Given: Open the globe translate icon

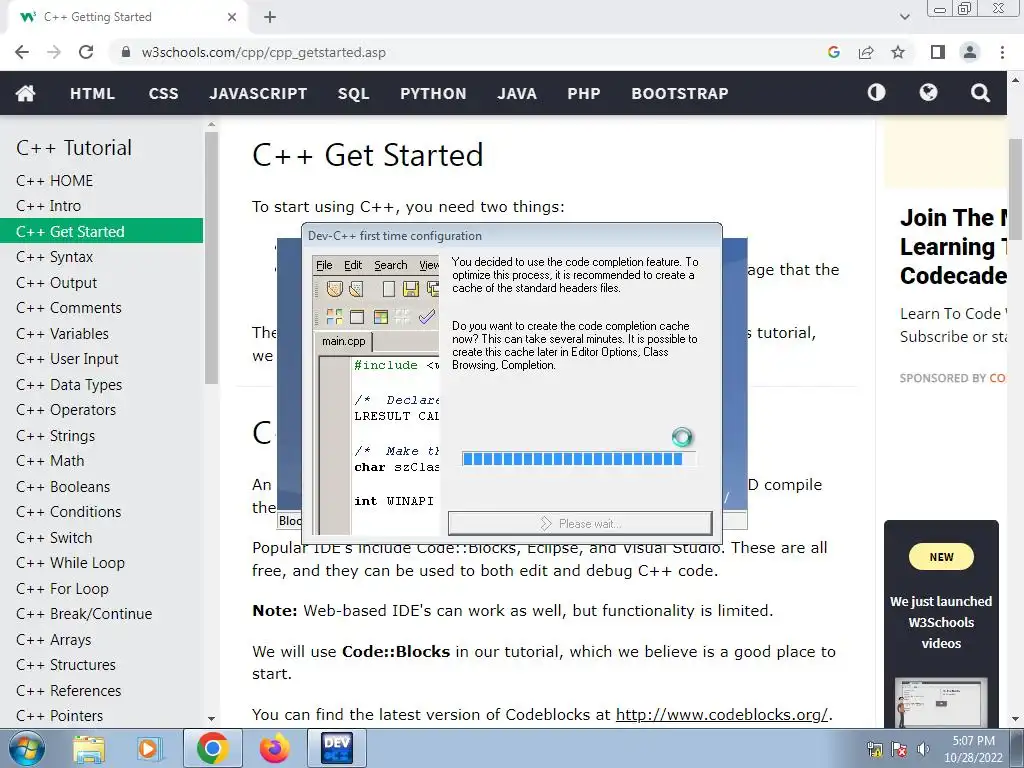Looking at the screenshot, I should pyautogui.click(x=928, y=93).
